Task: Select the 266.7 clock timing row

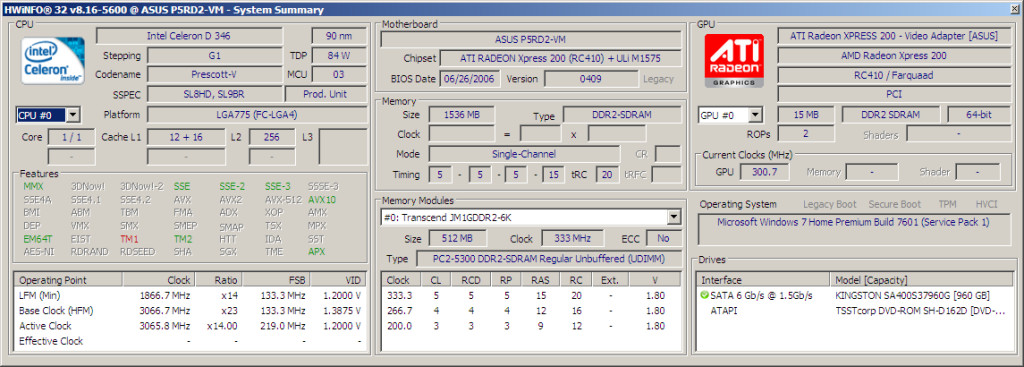Action: (x=532, y=311)
